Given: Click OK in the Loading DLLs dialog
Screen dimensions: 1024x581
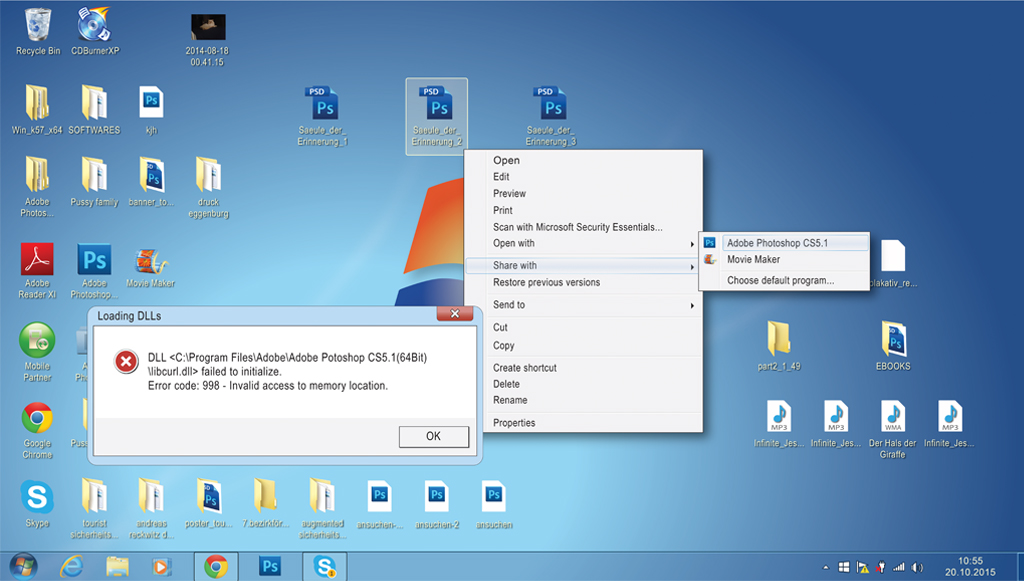Looking at the screenshot, I should tap(434, 436).
